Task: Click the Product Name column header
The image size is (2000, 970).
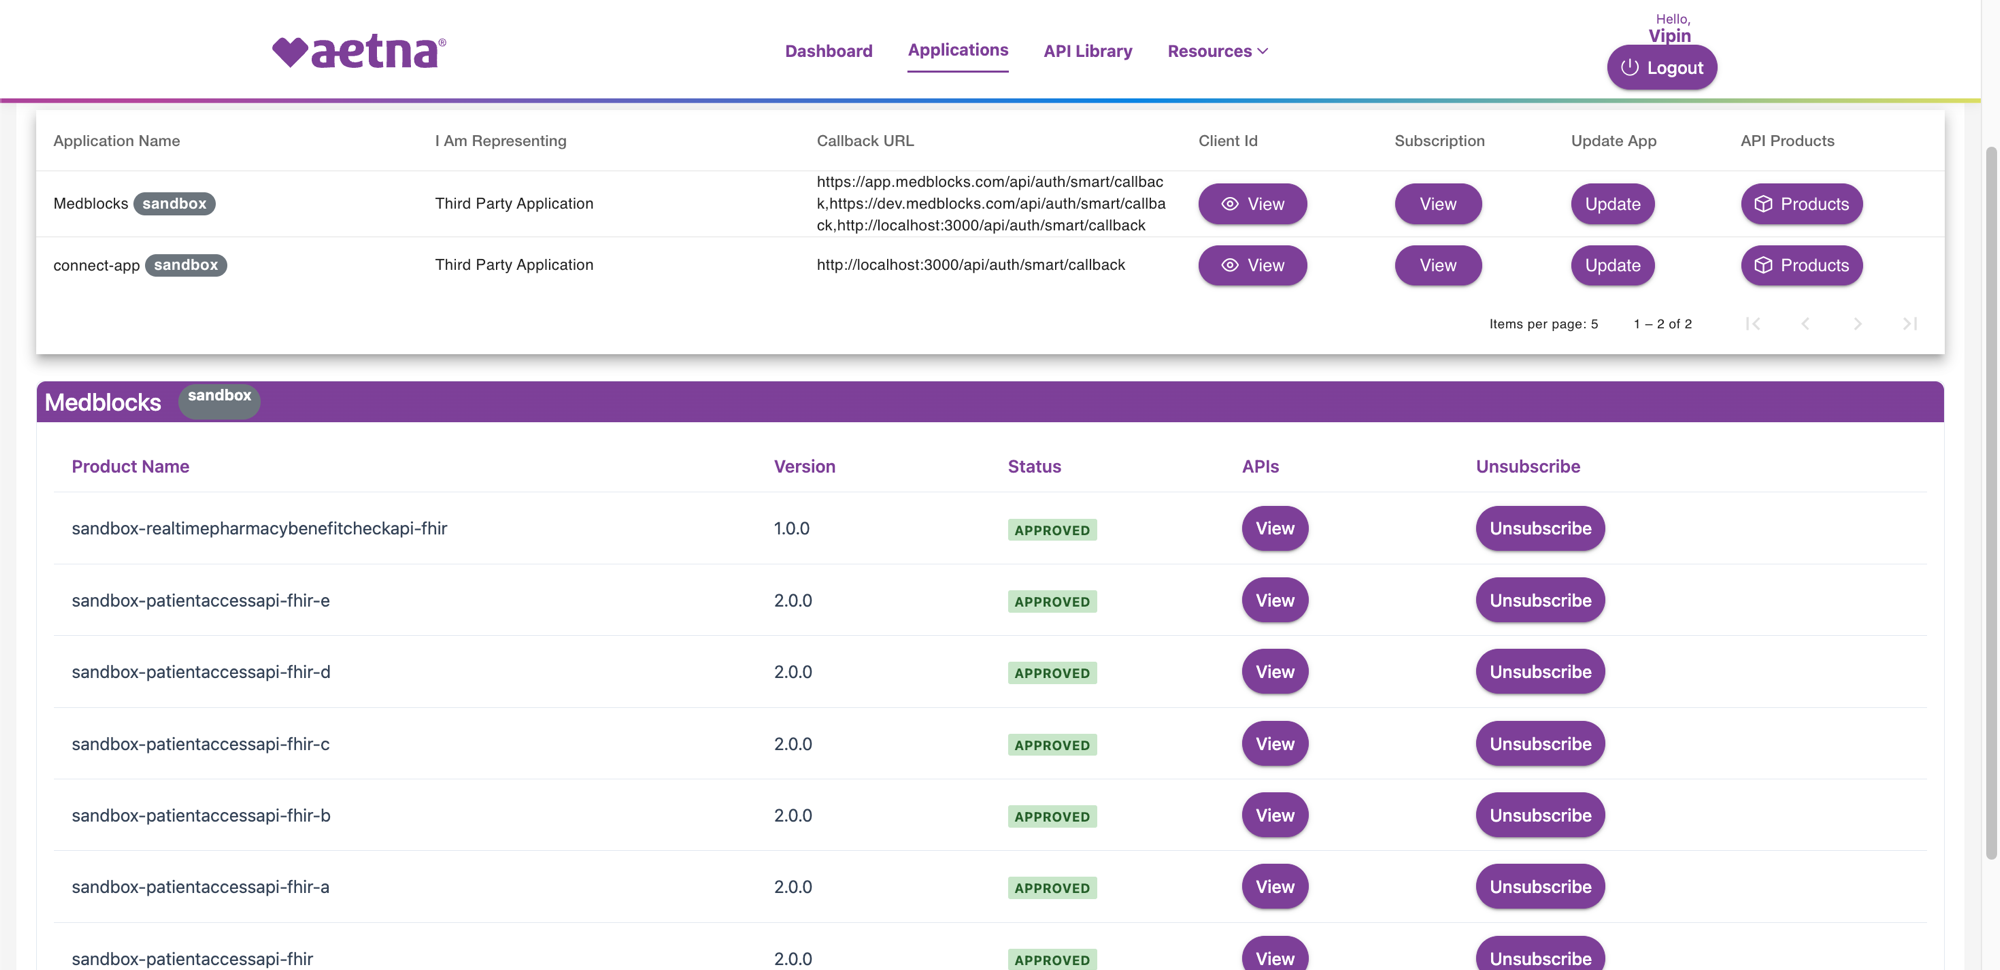Action: (130, 466)
